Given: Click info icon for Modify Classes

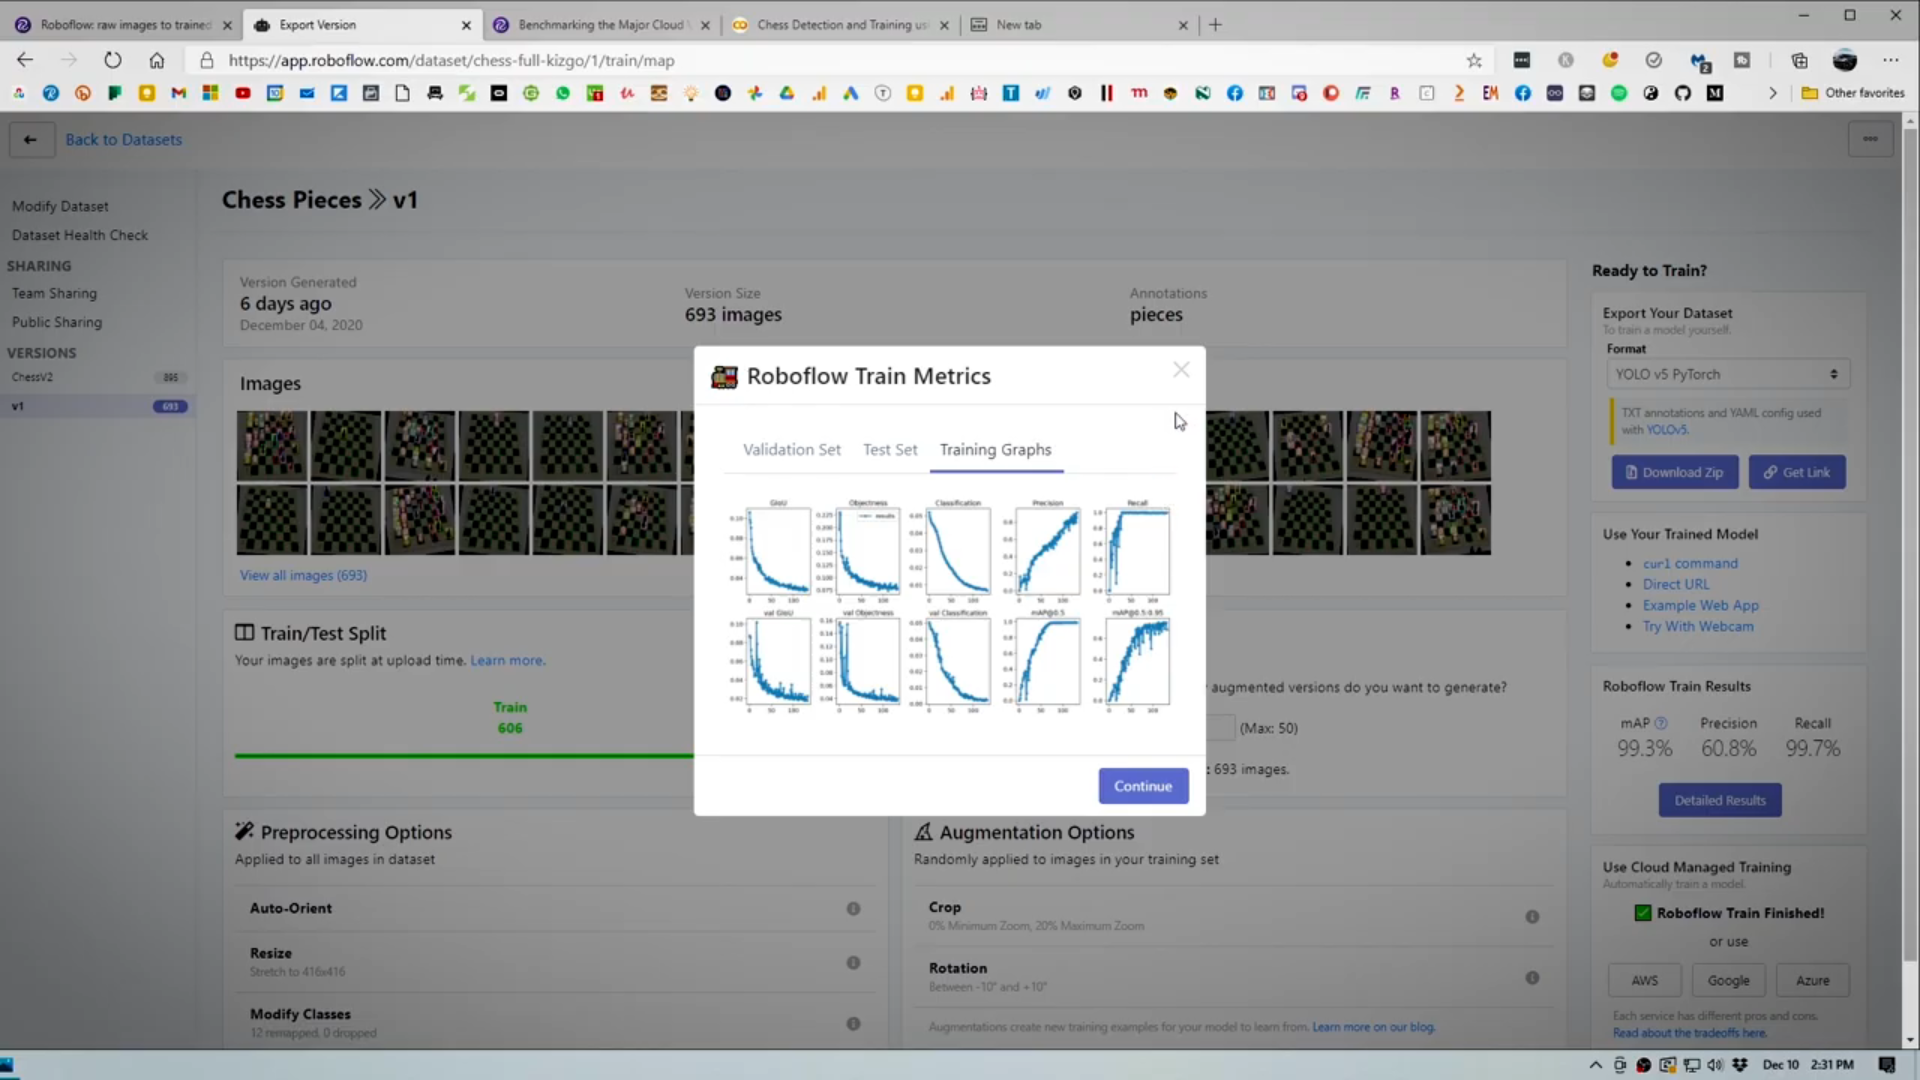Looking at the screenshot, I should click(853, 1023).
